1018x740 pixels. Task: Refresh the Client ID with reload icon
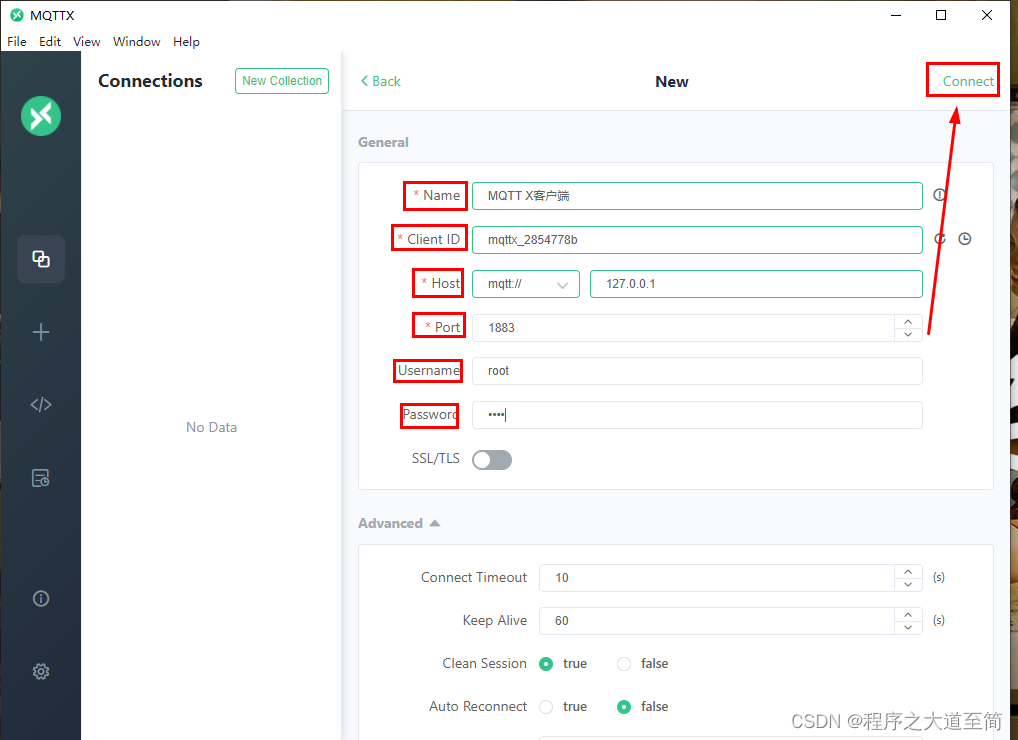pos(940,239)
